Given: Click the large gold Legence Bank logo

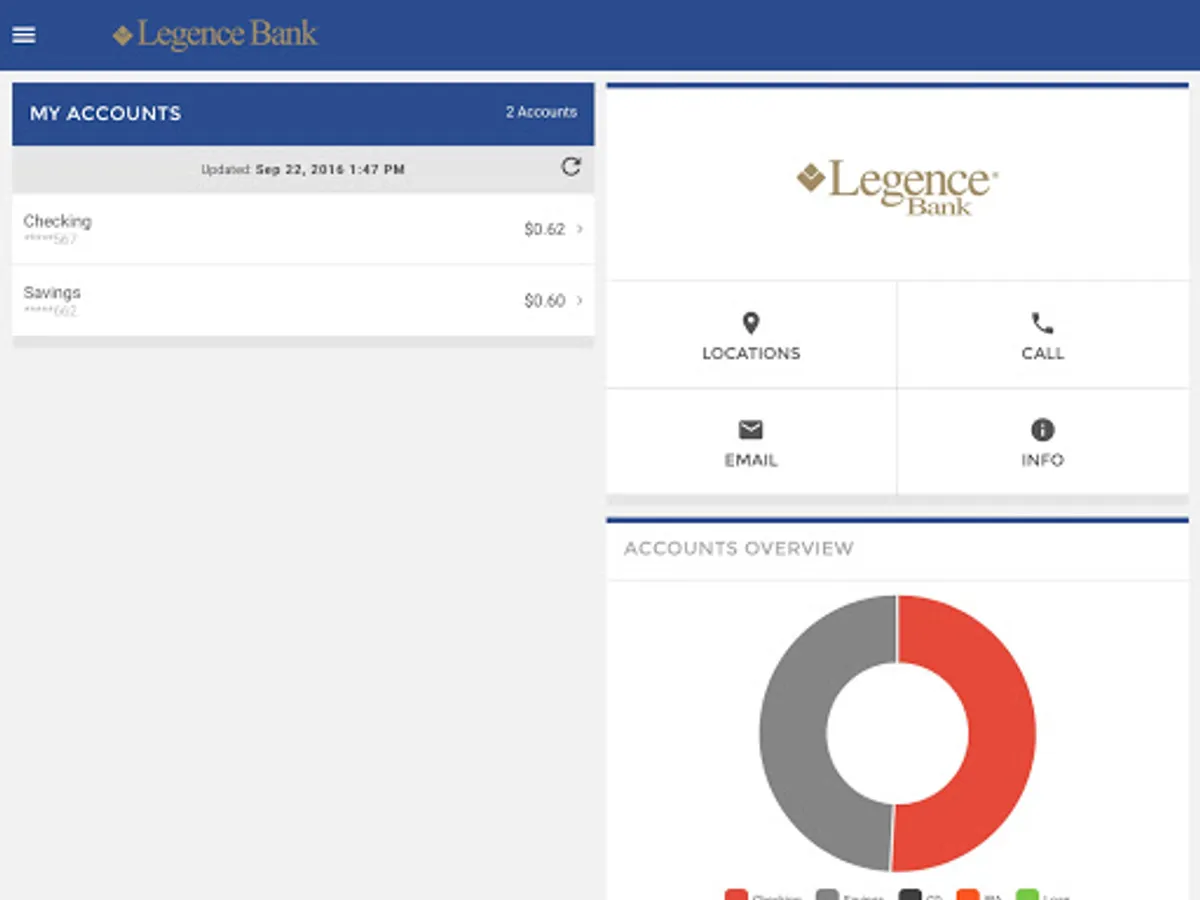Looking at the screenshot, I should [x=897, y=187].
